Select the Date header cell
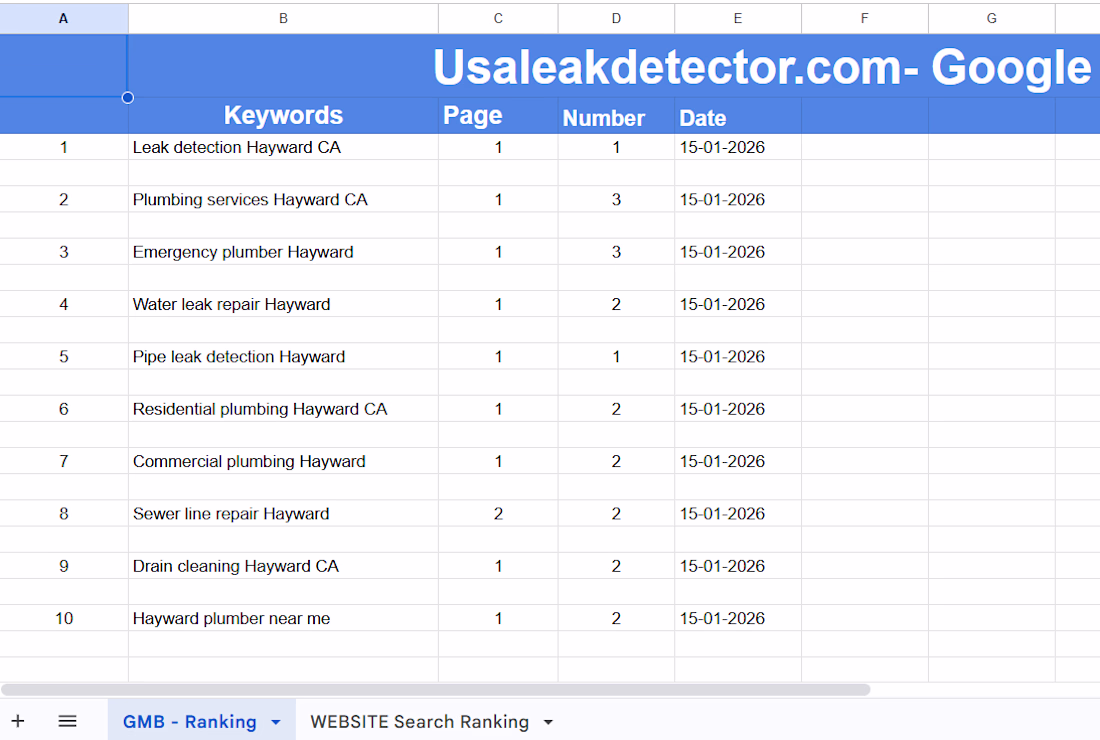1100x740 pixels. point(738,116)
